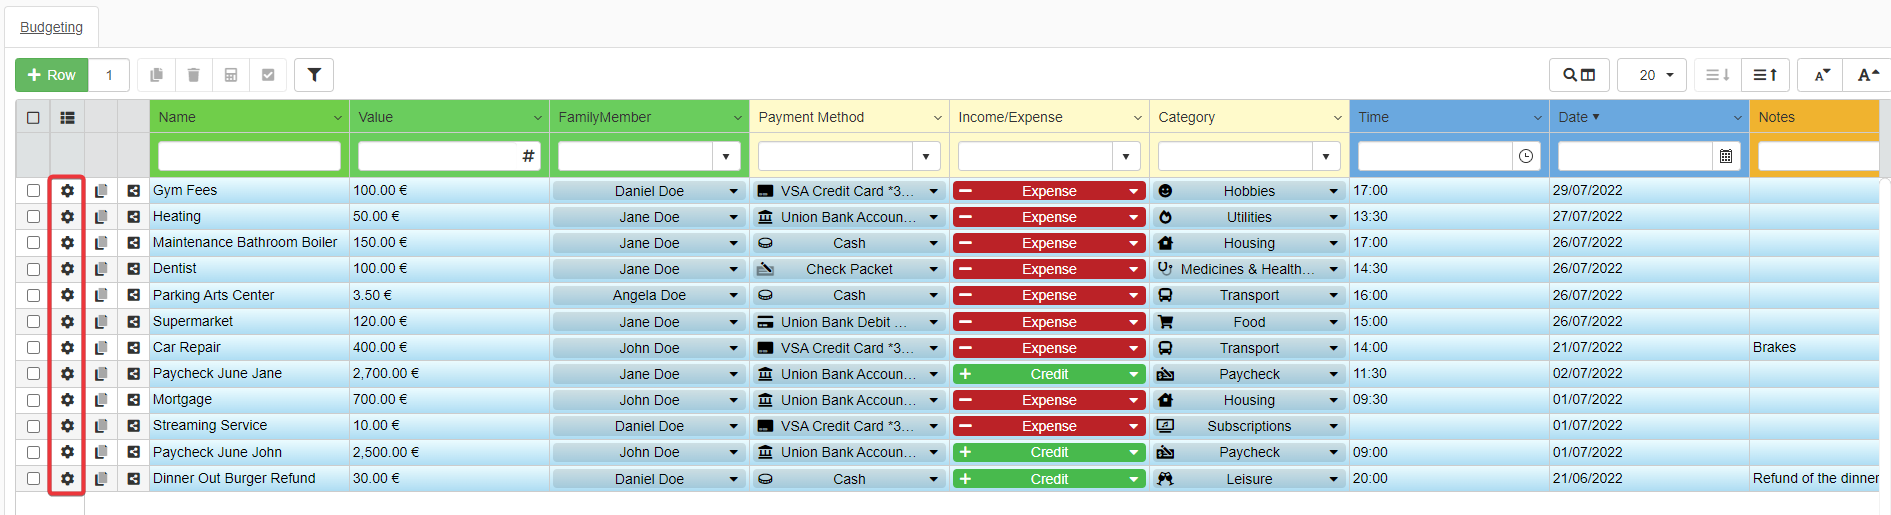
Task: Check the Mortgage row checkbox
Action: (33, 400)
